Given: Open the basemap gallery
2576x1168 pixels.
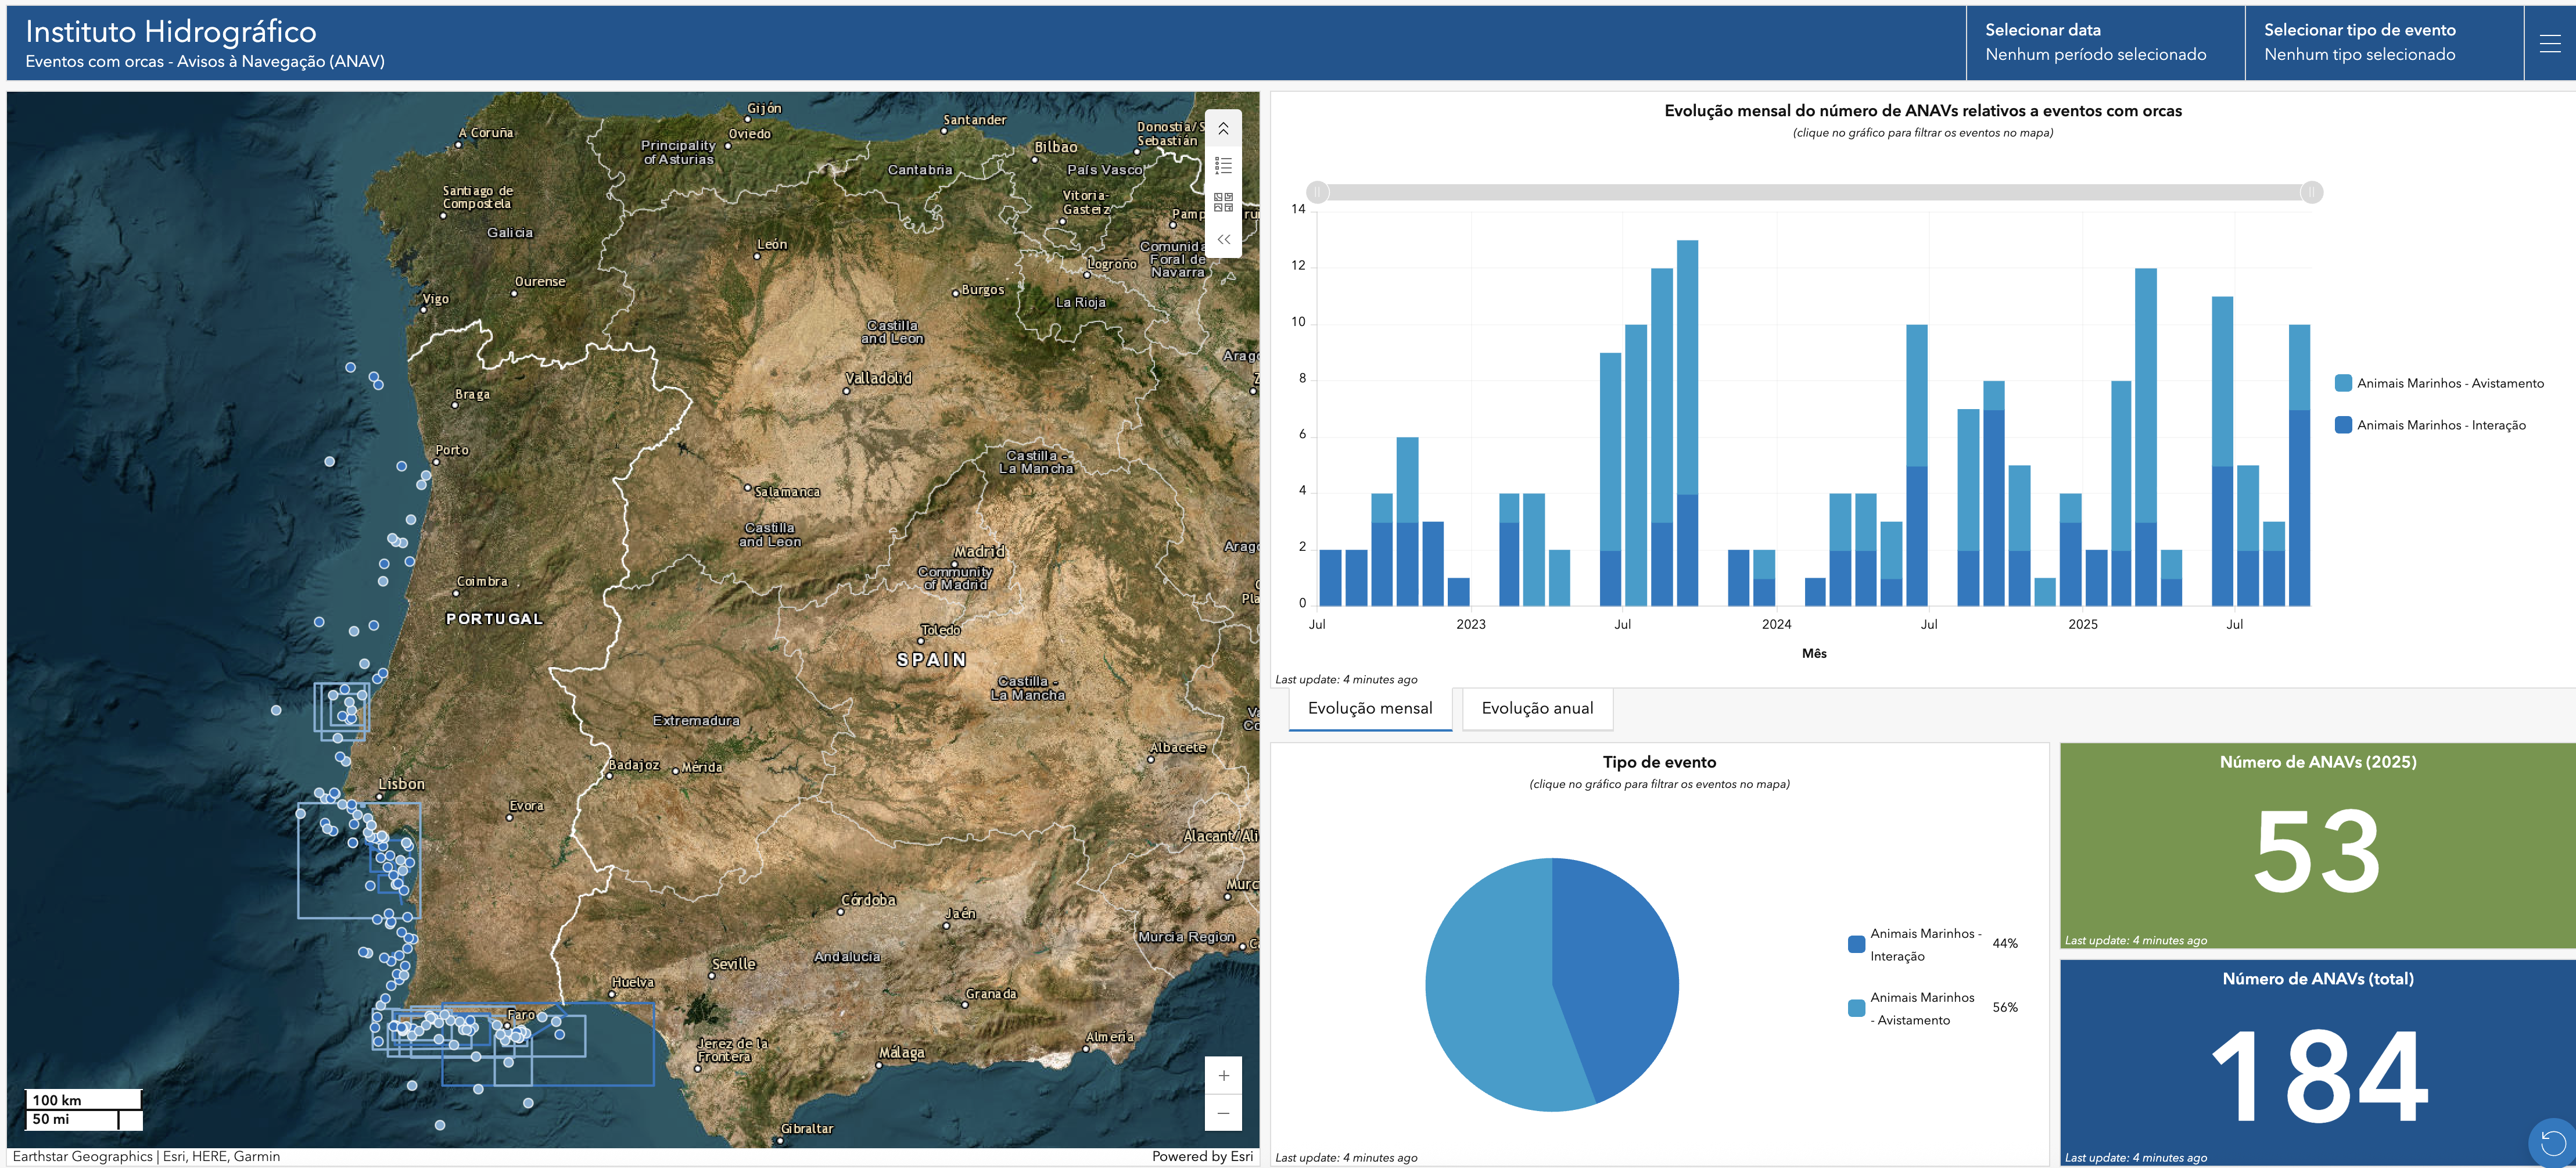Looking at the screenshot, I should coord(1223,202).
